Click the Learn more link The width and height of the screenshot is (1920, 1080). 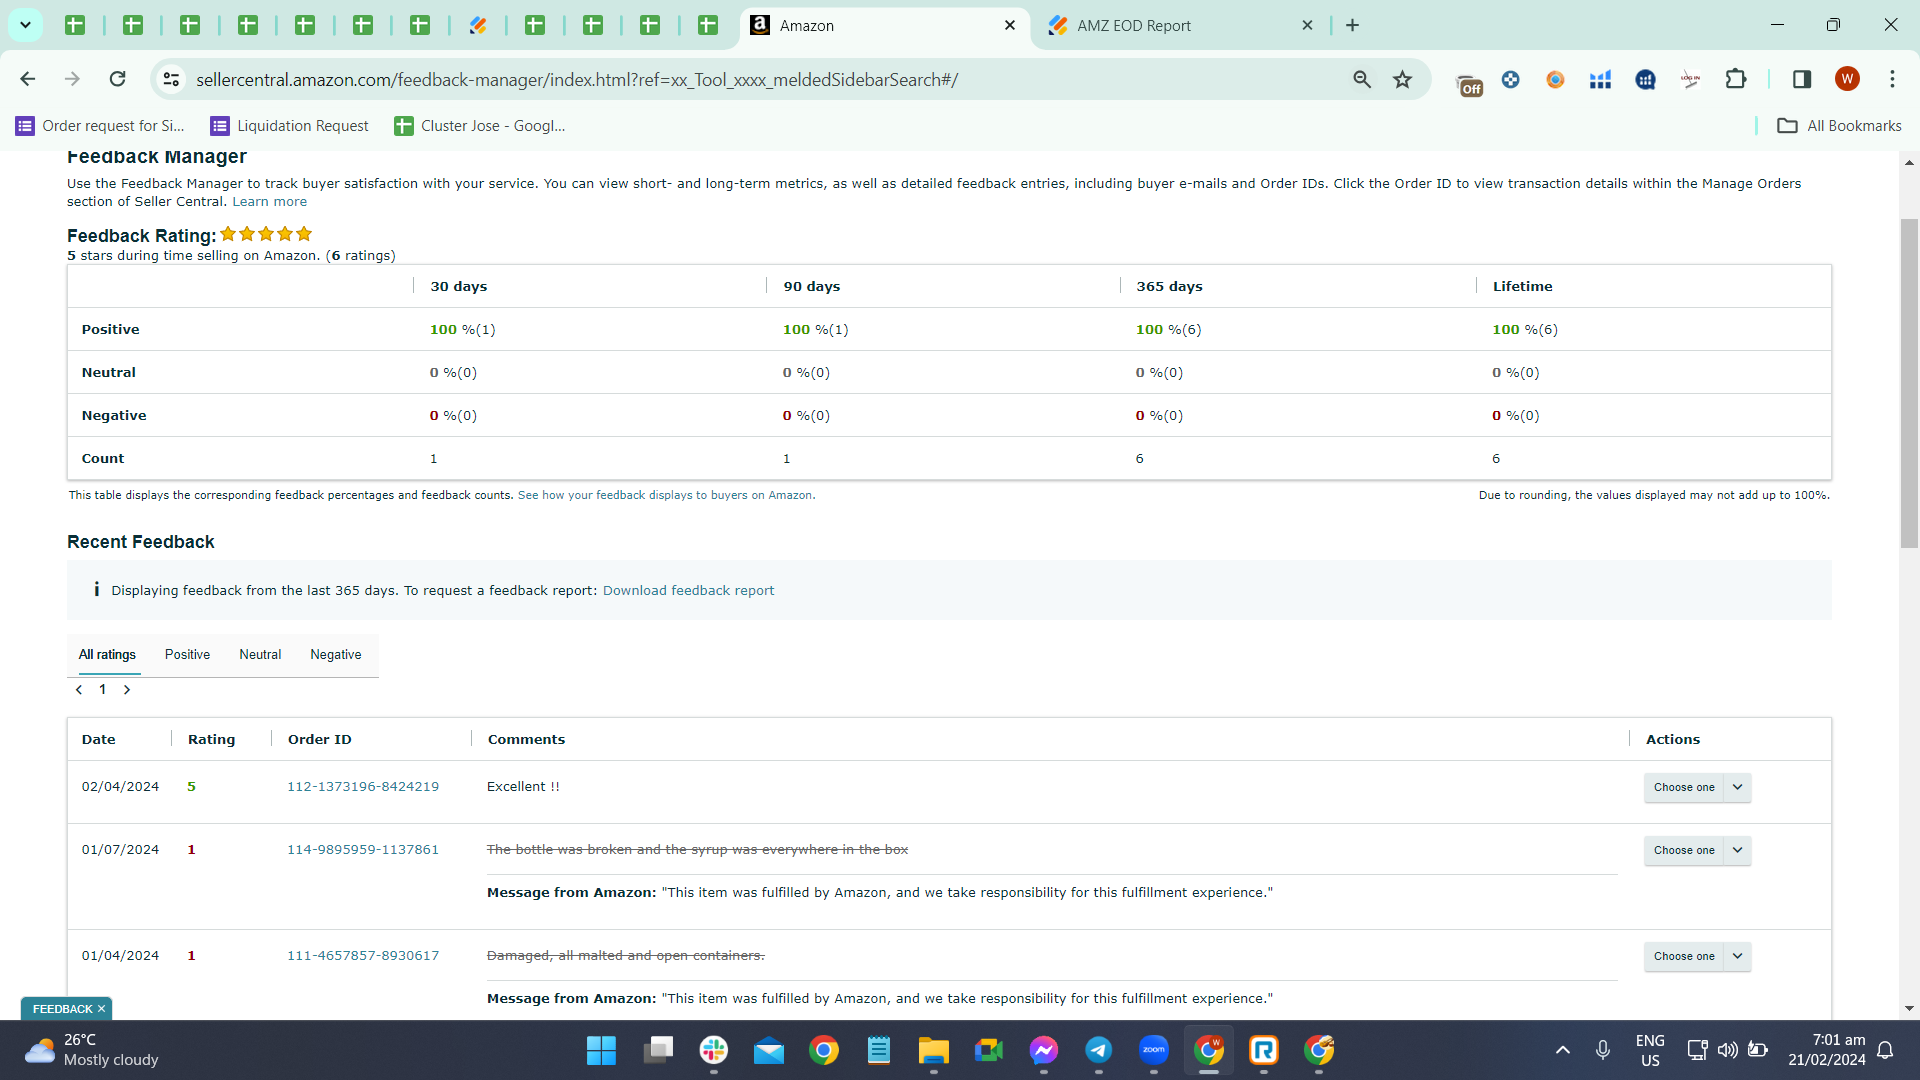(270, 201)
